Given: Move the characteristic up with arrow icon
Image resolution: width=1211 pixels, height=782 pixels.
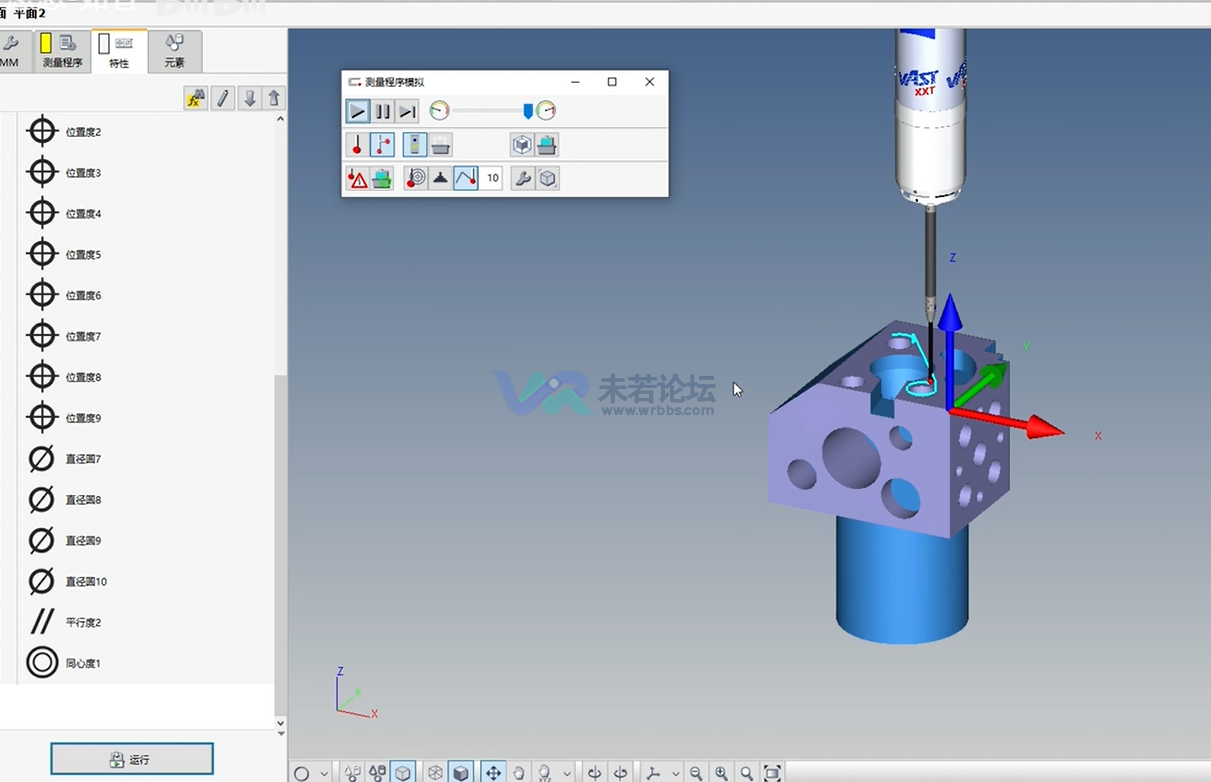Looking at the screenshot, I should point(275,98).
